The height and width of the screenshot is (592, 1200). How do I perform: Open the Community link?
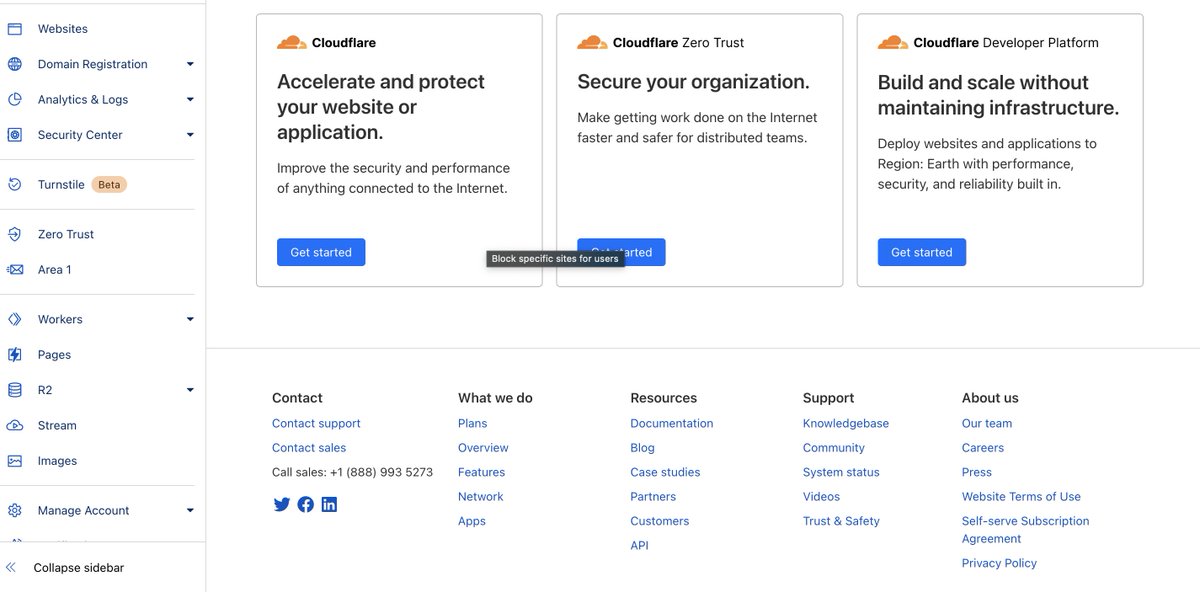pyautogui.click(x=834, y=448)
